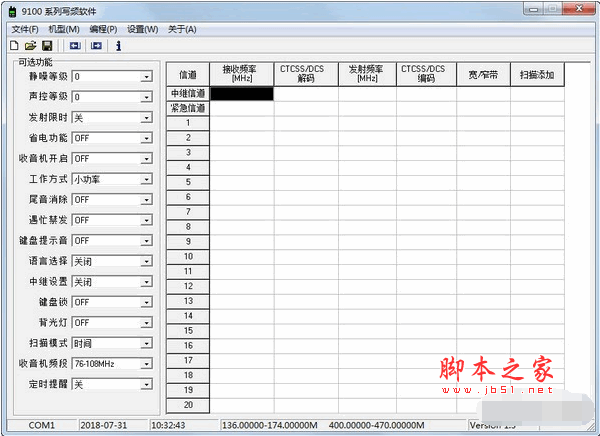Select channel row 1 header
This screenshot has width=600, height=436.
(188, 123)
